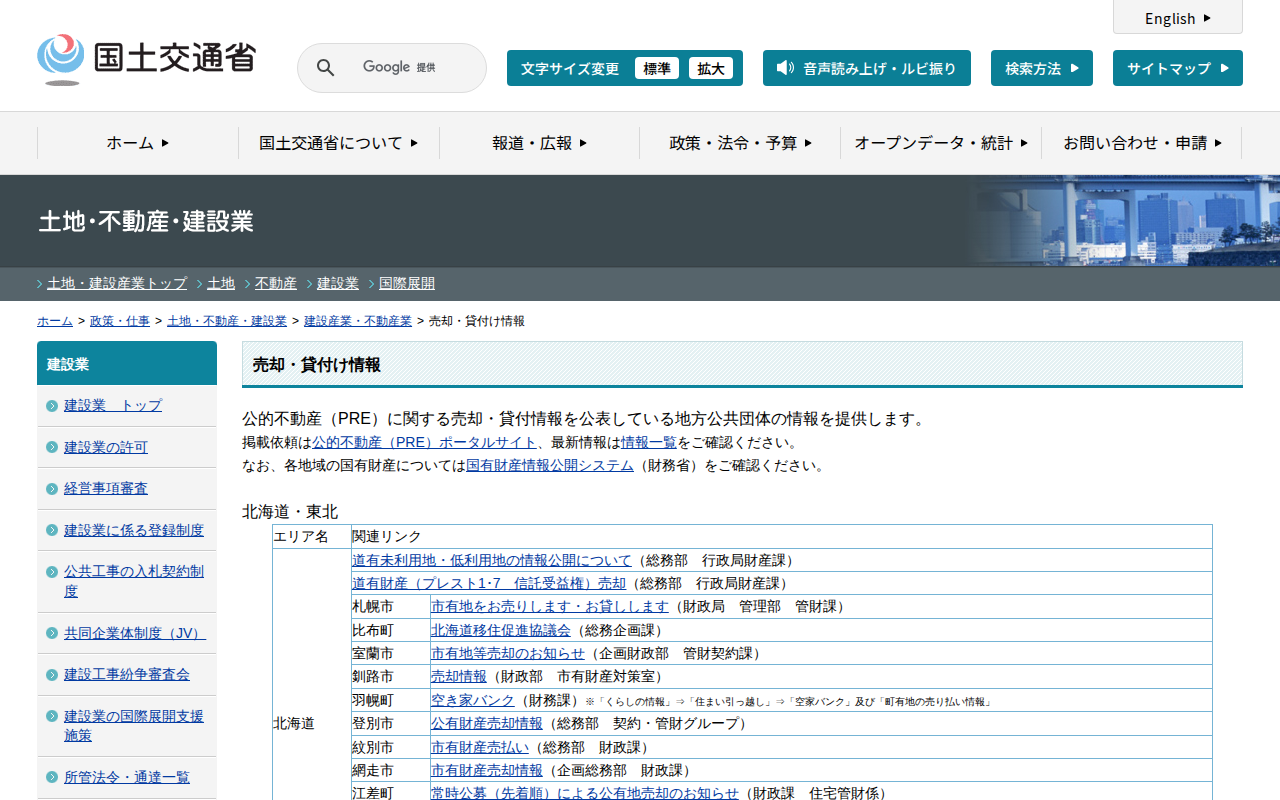Click the magnifying glass search icon
This screenshot has height=800, width=1280.
click(325, 68)
